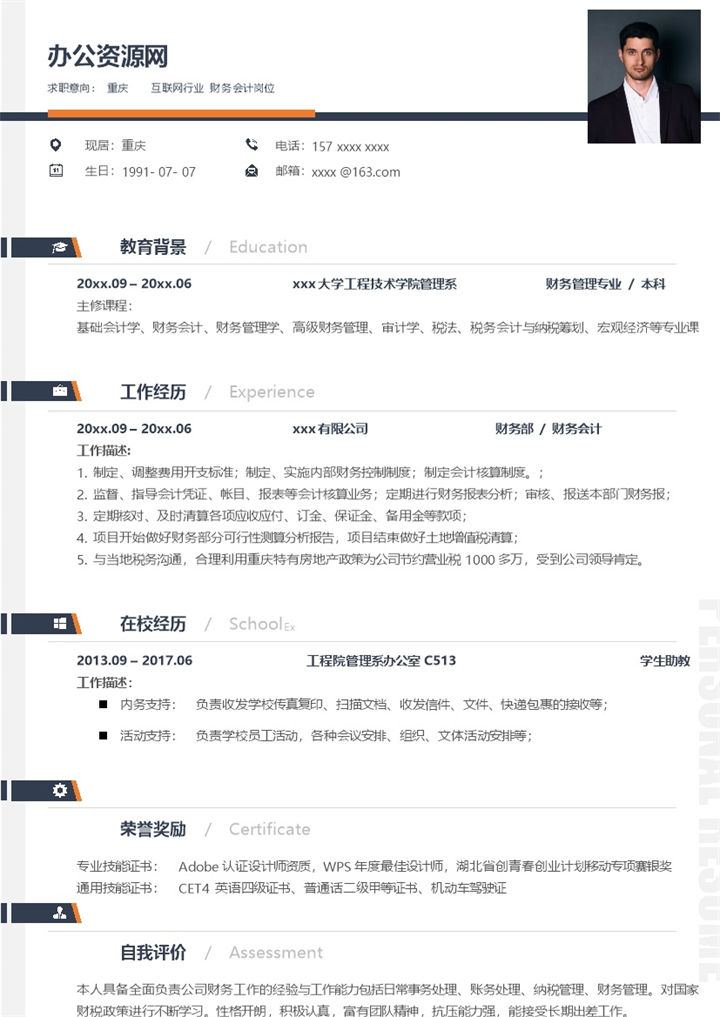Screen dimensions: 720x1017
Task: Select the 通用技能证书 line with CET4
Action: click(292, 888)
